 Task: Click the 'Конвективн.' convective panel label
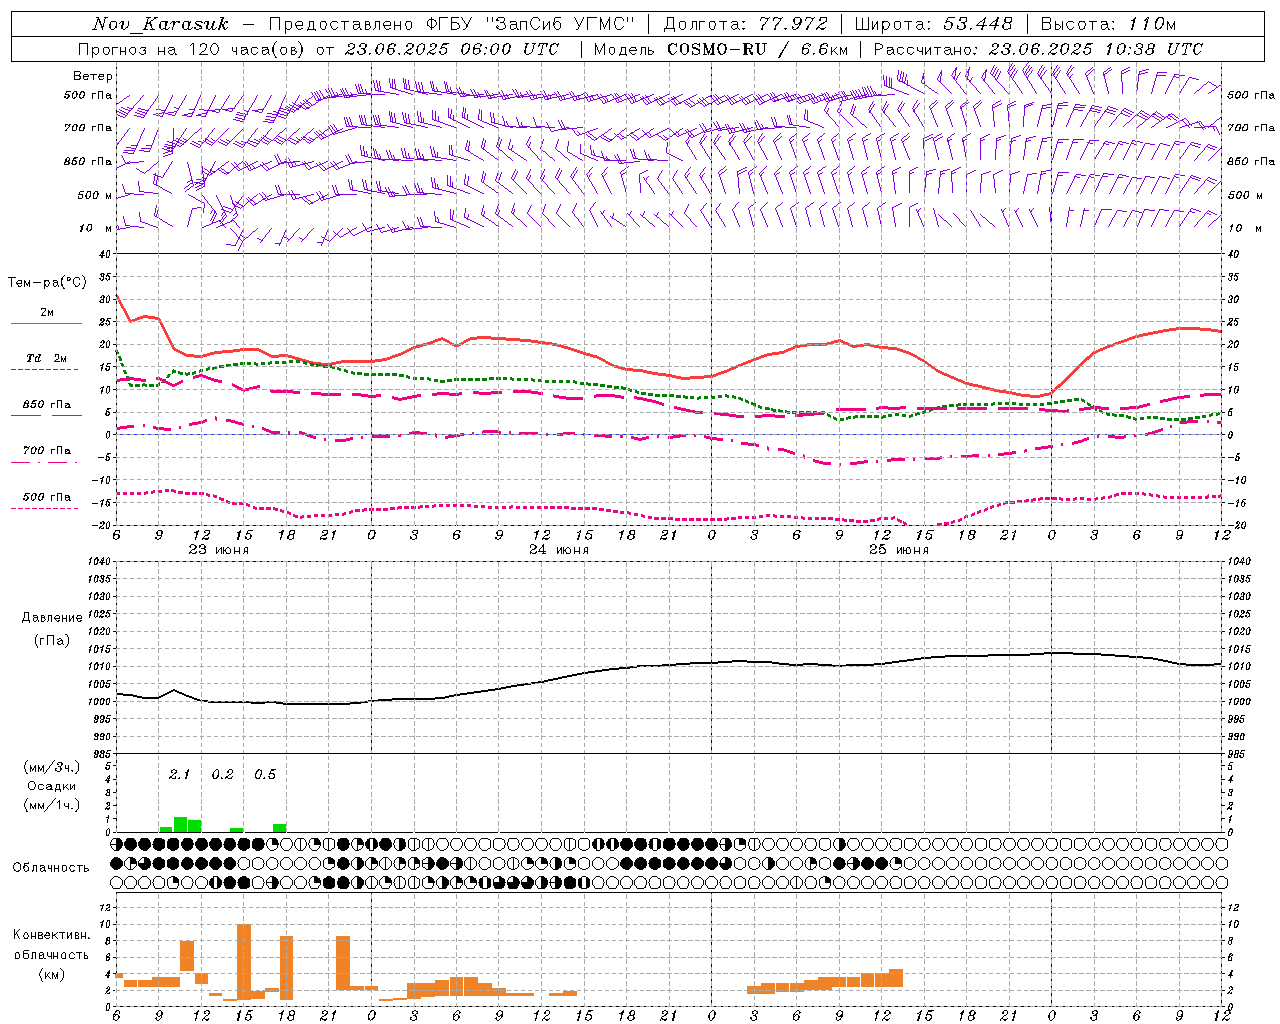tap(51, 935)
